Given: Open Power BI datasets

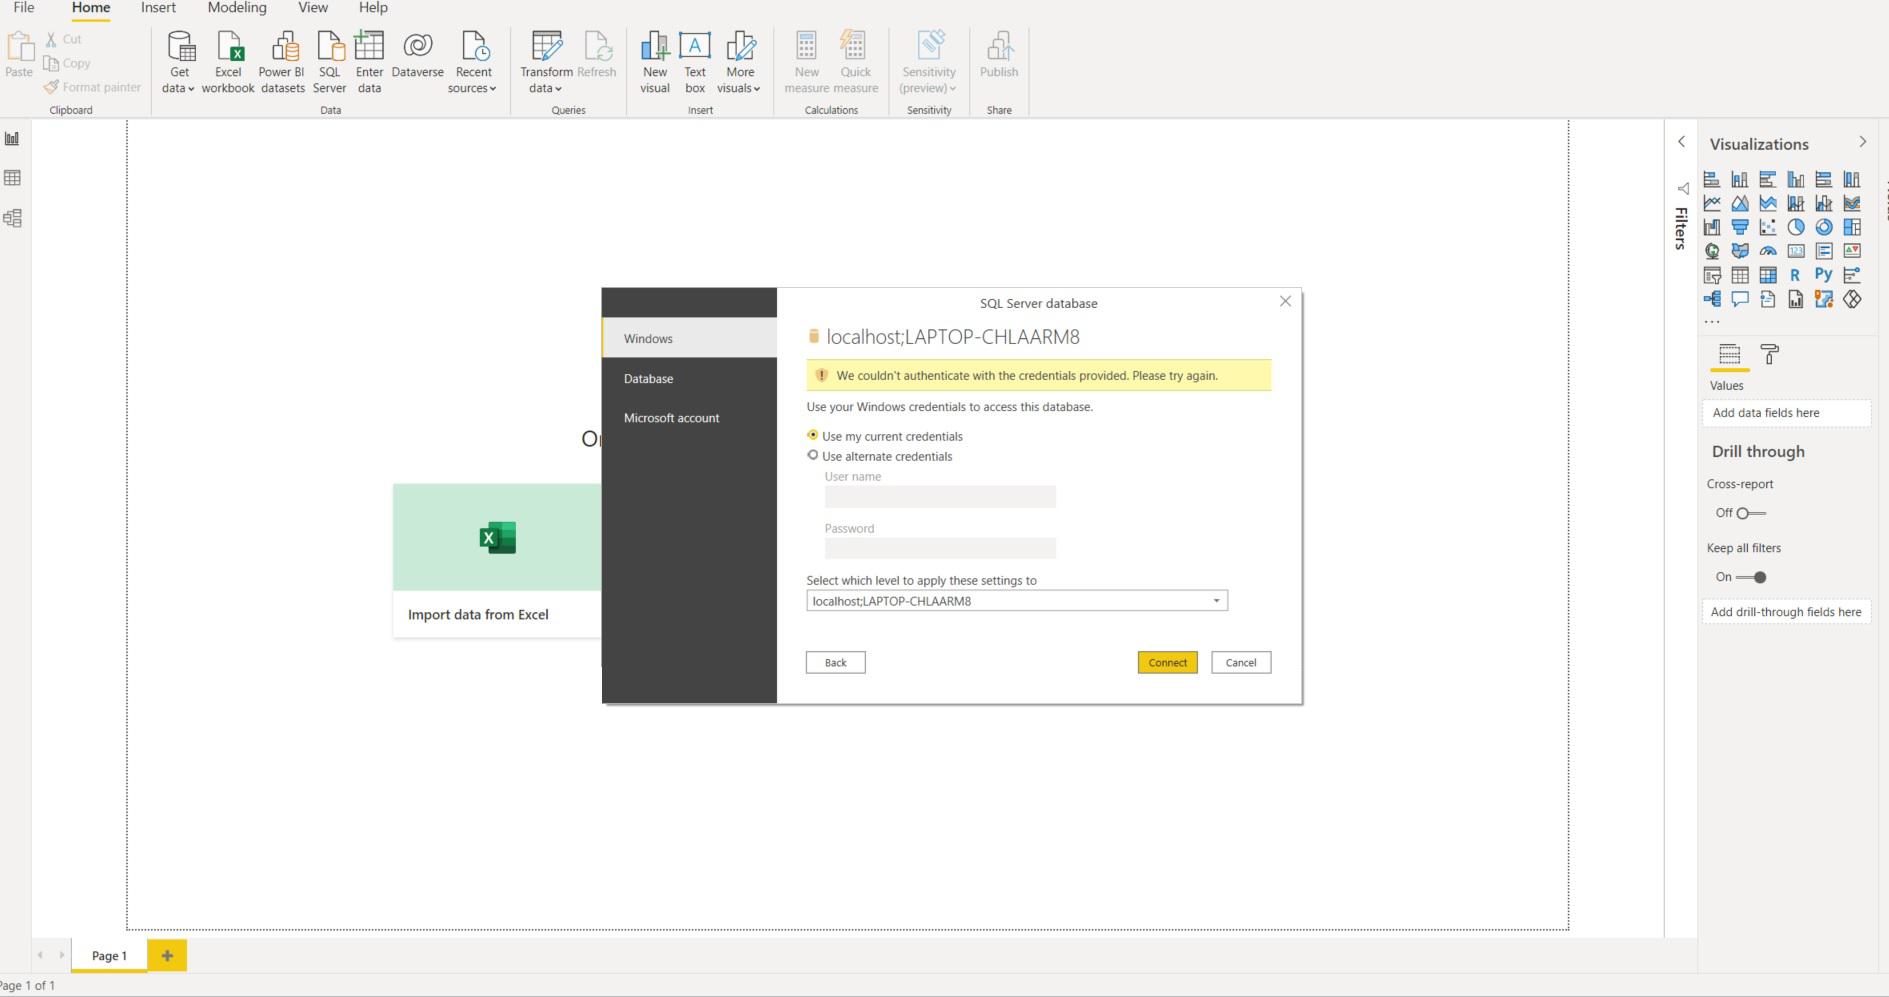Looking at the screenshot, I should click(282, 62).
